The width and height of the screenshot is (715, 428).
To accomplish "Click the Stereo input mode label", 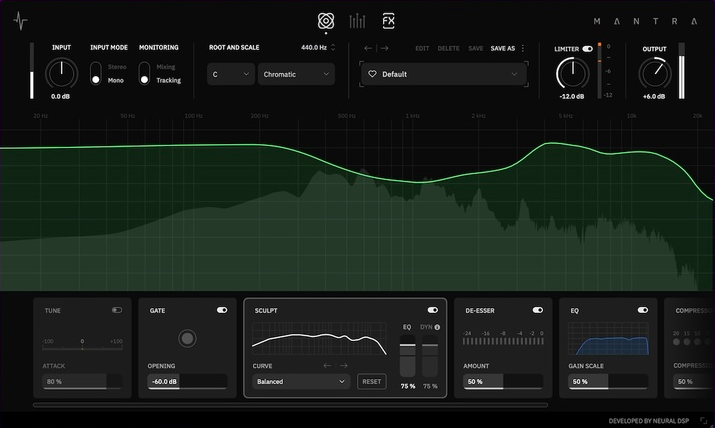I will pos(117,67).
